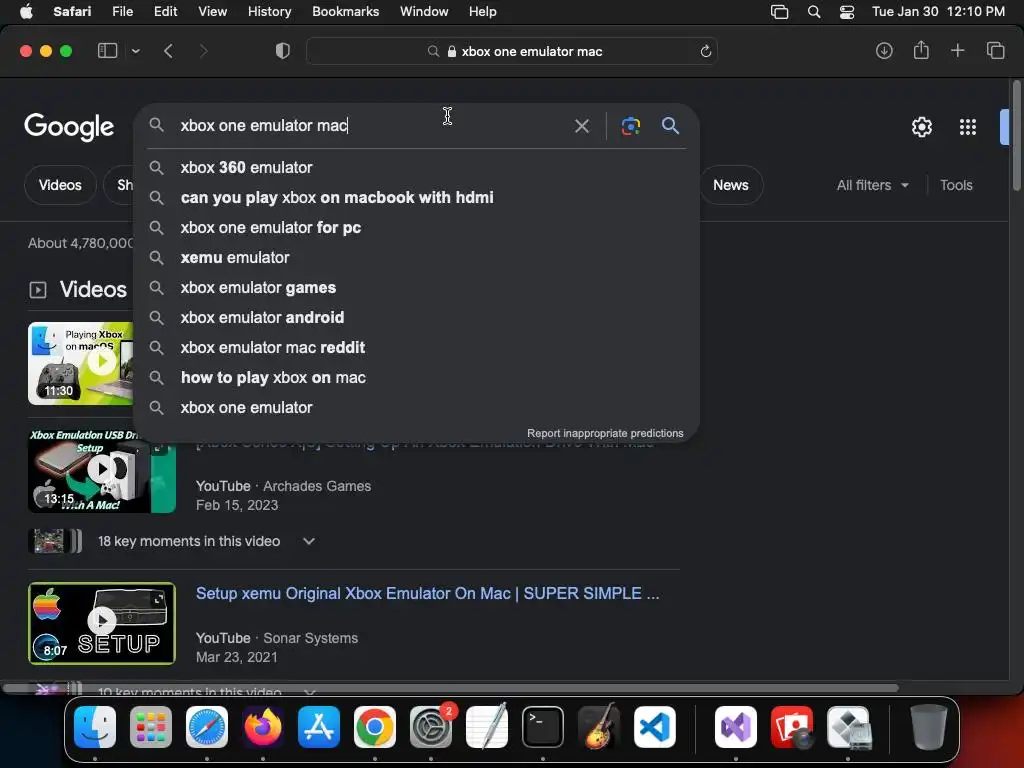Launch Google Chrome from the Dock
The height and width of the screenshot is (768, 1024).
point(375,727)
